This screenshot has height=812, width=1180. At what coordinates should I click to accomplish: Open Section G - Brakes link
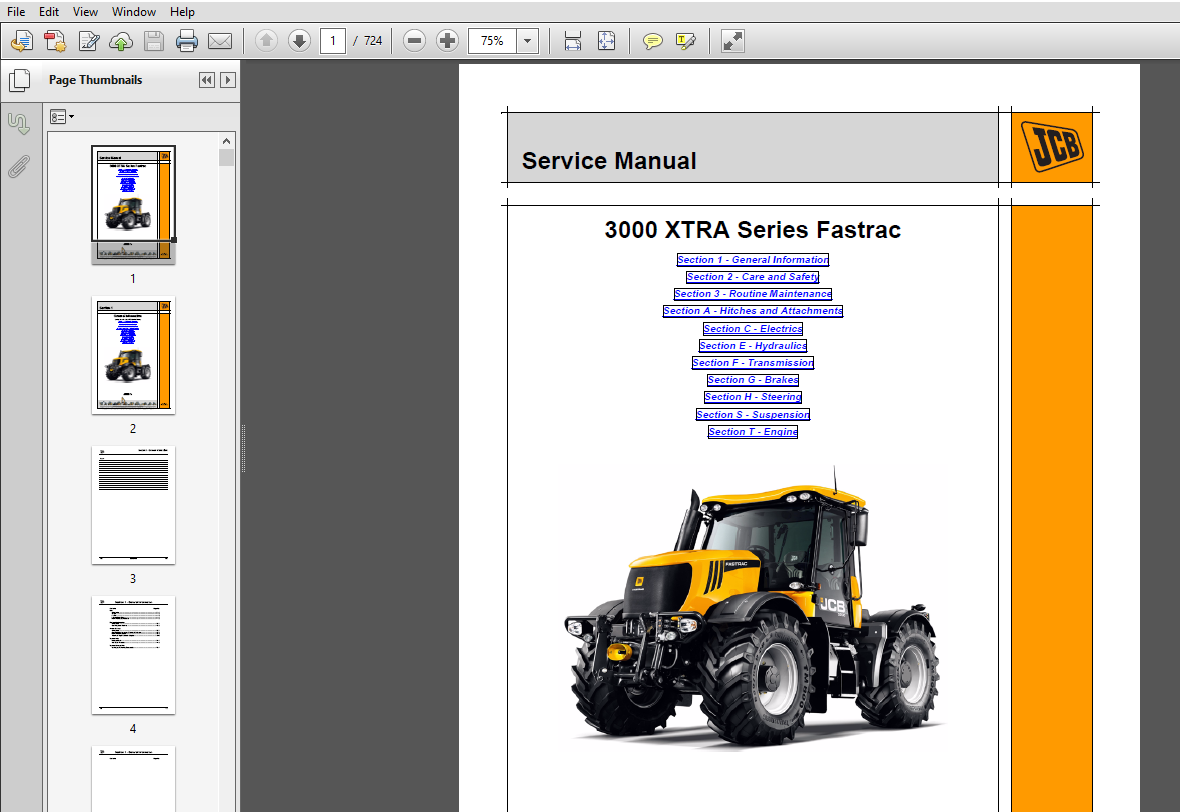click(753, 380)
